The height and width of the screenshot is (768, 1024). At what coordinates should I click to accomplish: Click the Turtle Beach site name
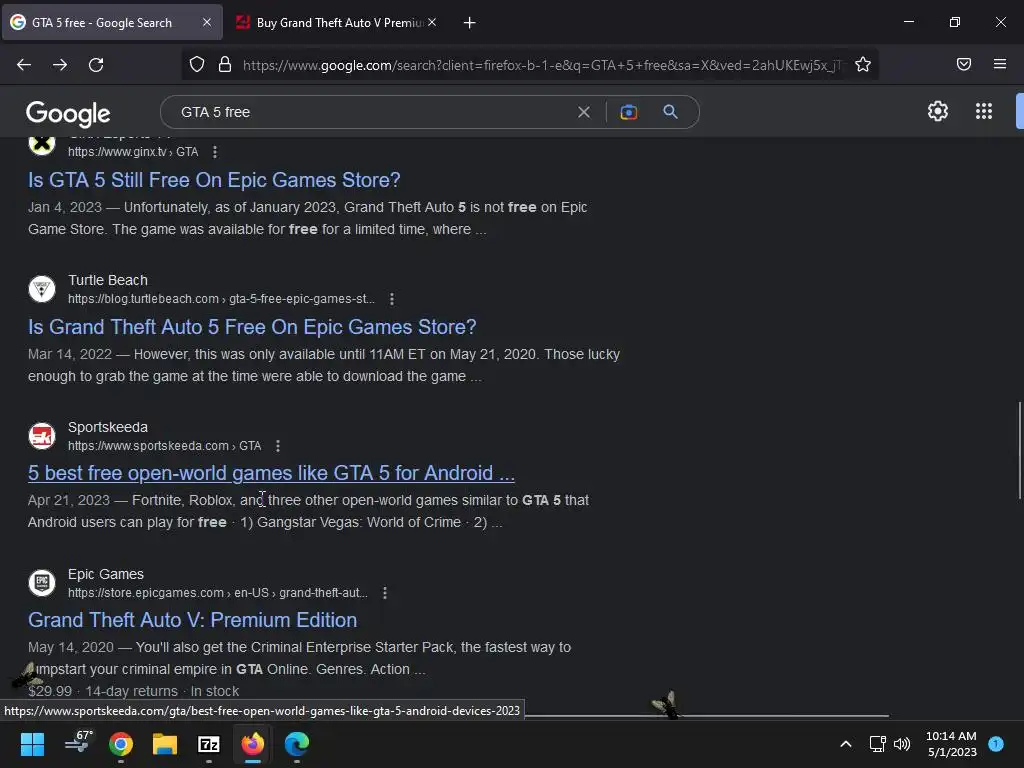(108, 280)
